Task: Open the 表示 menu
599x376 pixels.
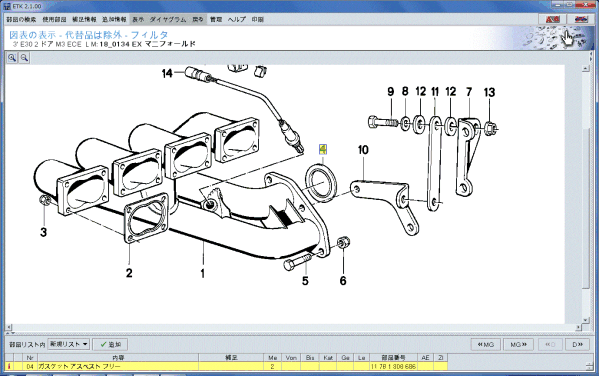Action: pyautogui.click(x=138, y=19)
